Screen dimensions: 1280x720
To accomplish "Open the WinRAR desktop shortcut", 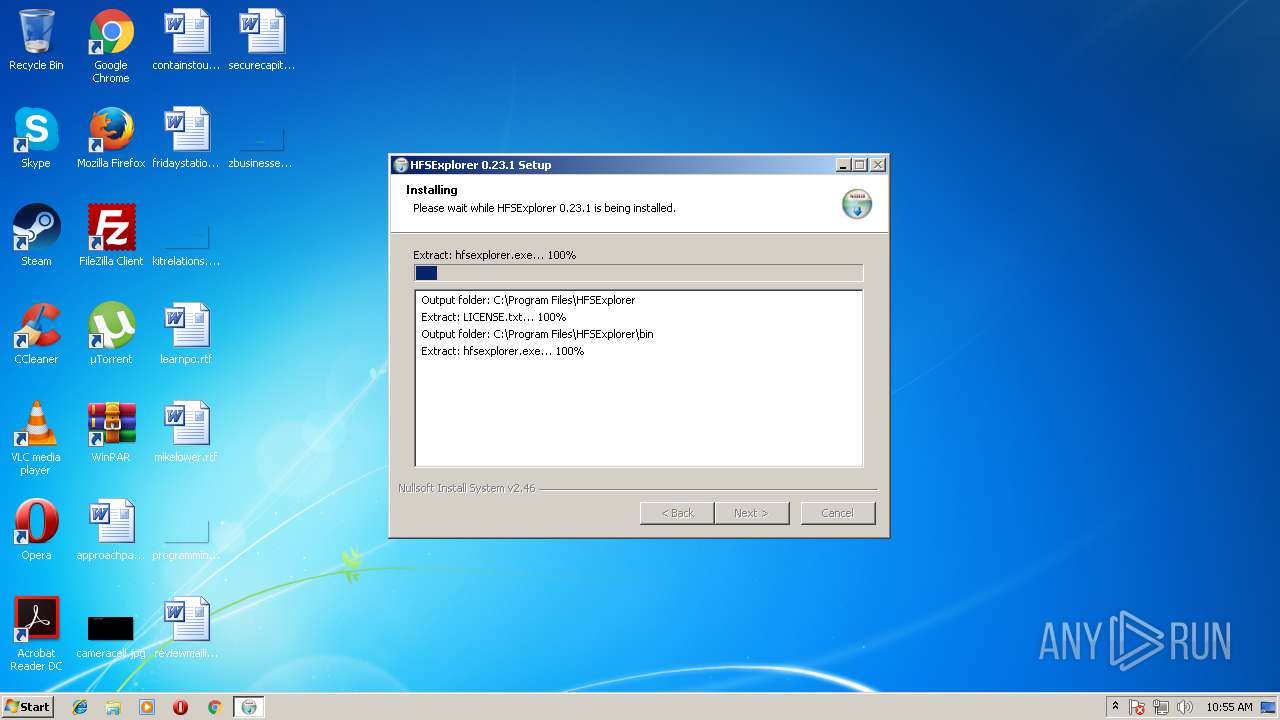I will pos(111,432).
